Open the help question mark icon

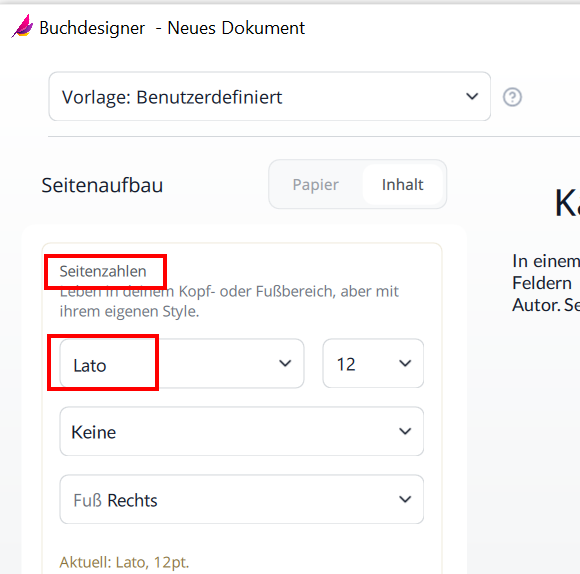(512, 97)
